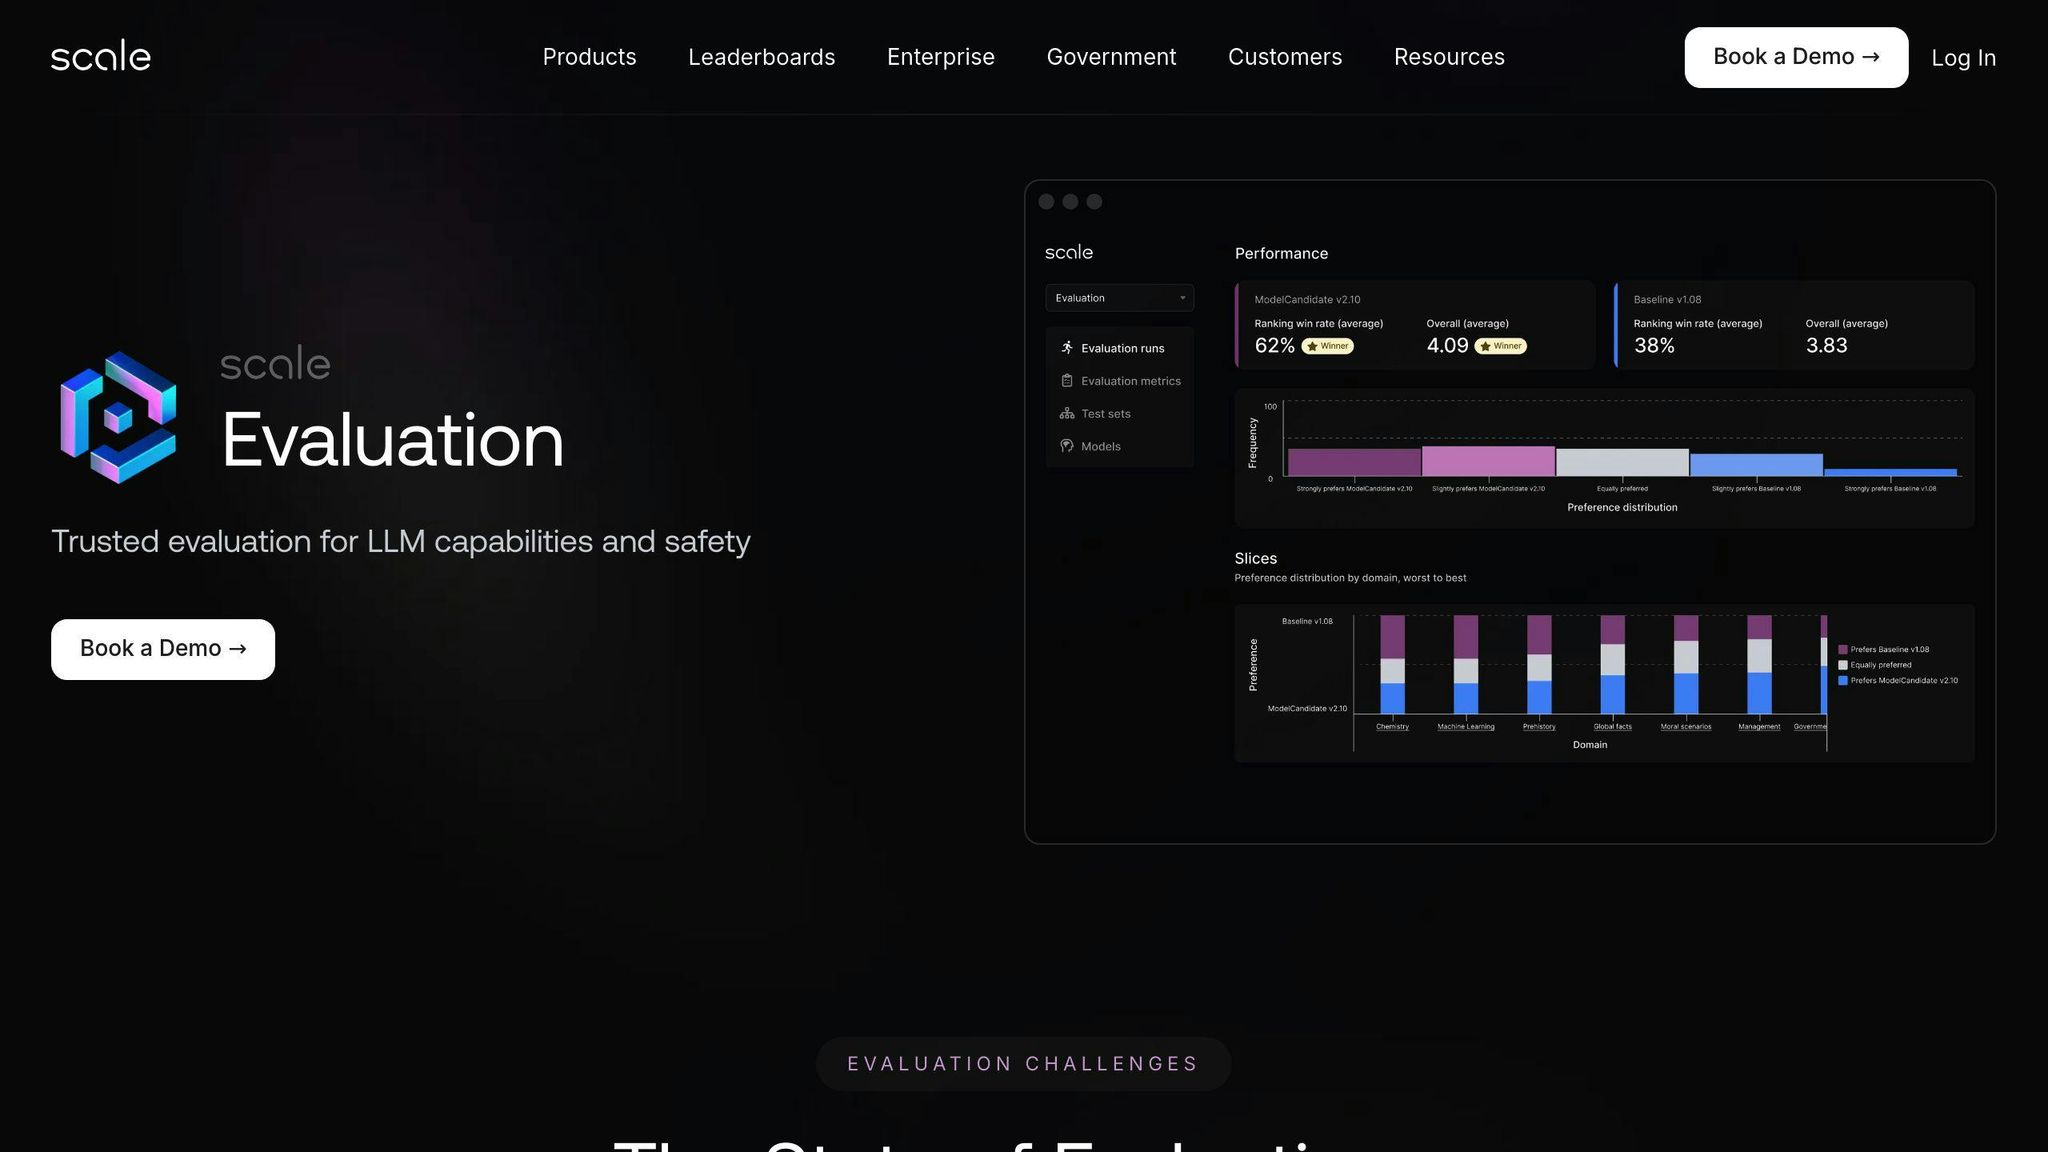The height and width of the screenshot is (1152, 2048).
Task: Open the Customers nav item
Action: [1285, 57]
